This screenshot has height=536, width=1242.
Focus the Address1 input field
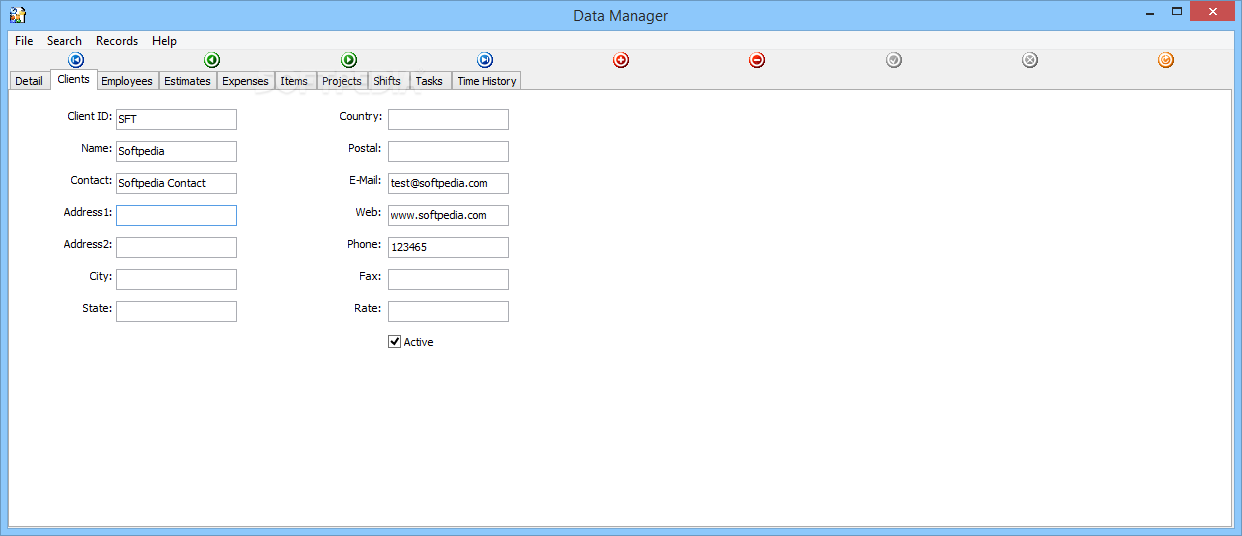pyautogui.click(x=176, y=215)
